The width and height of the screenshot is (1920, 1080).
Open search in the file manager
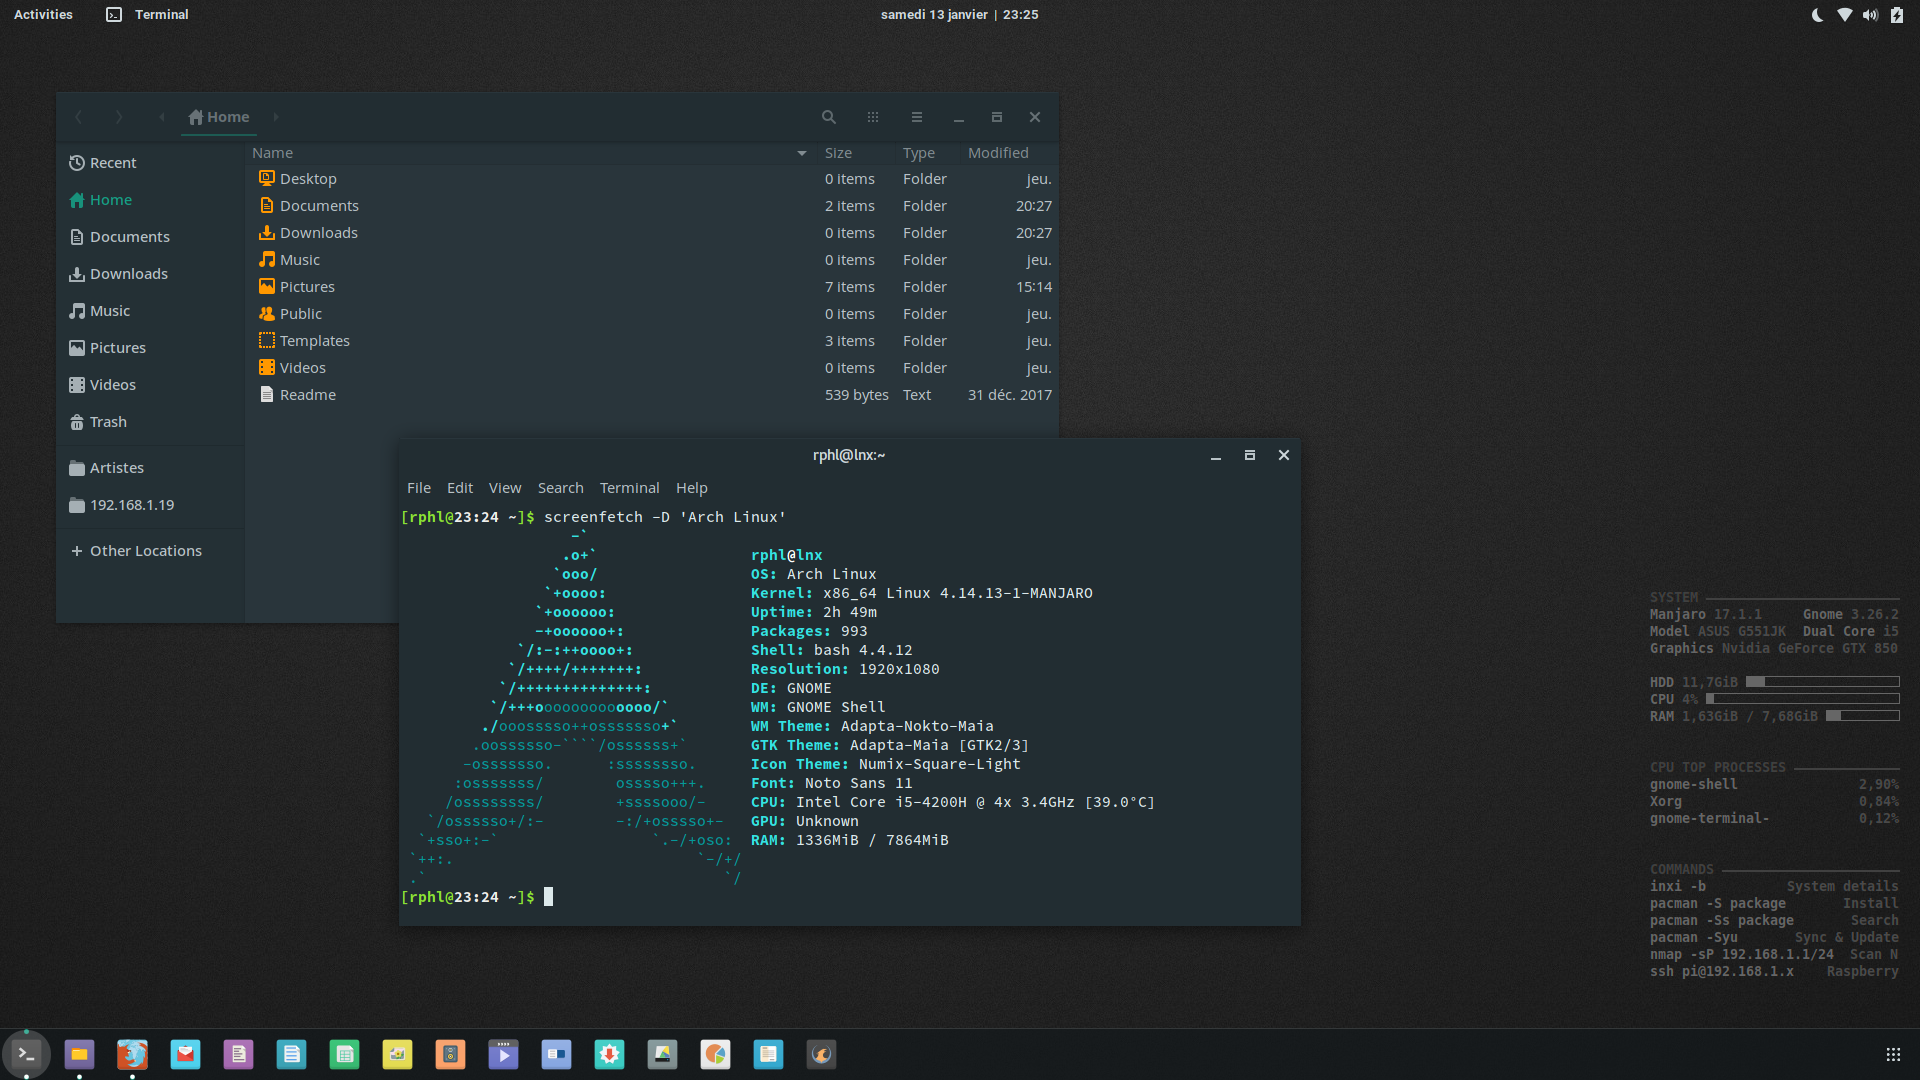pos(828,117)
